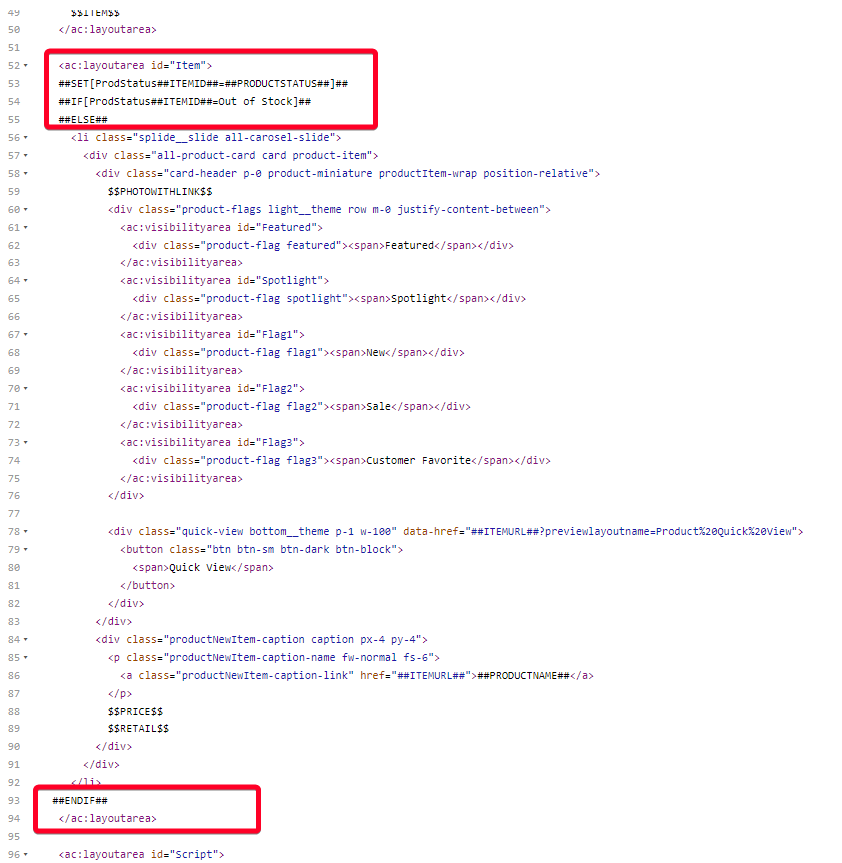842x863 pixels.
Task: Click the 'New' span text on line 68
Action: [x=375, y=352]
